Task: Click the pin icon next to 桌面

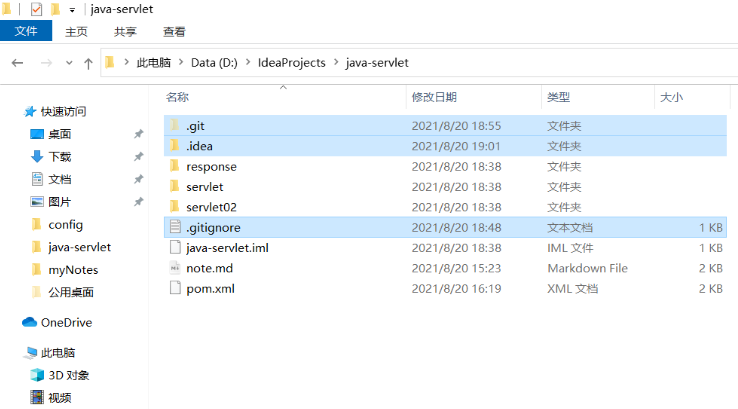Action: point(138,134)
